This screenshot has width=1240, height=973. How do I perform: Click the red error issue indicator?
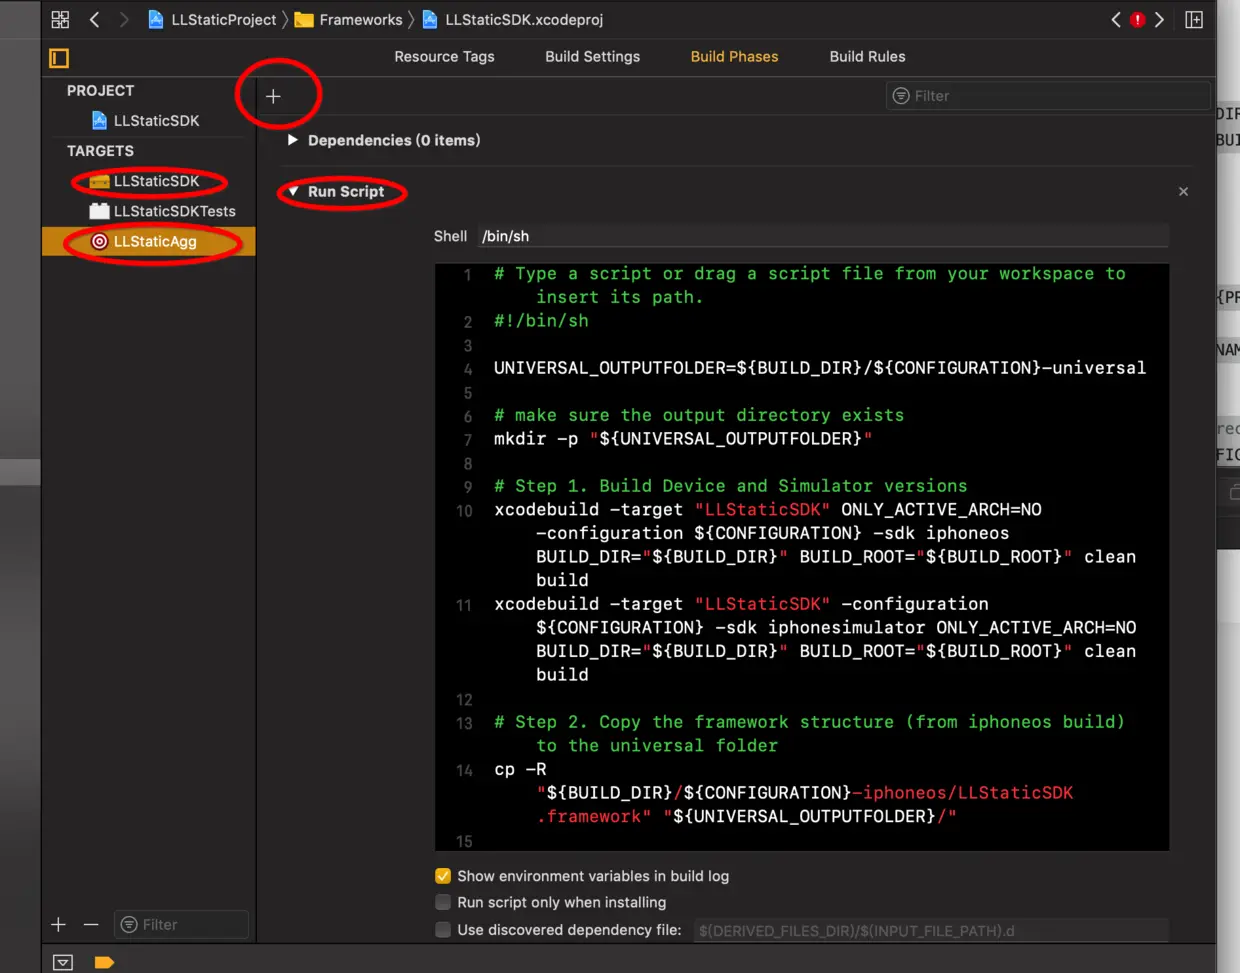click(1137, 20)
